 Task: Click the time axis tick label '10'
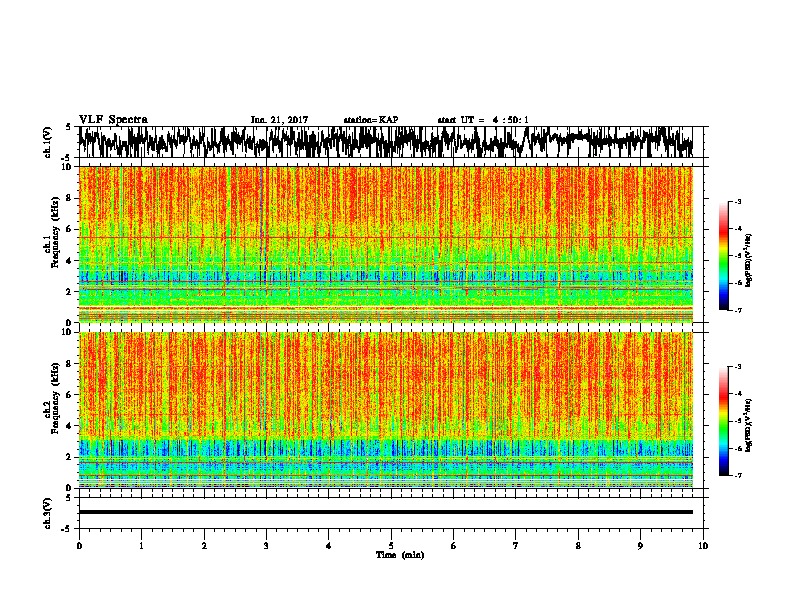[703, 546]
